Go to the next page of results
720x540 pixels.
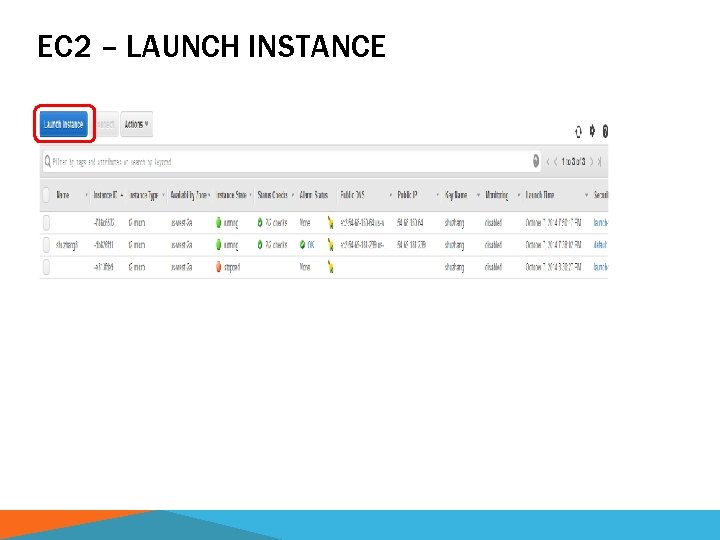[591, 162]
